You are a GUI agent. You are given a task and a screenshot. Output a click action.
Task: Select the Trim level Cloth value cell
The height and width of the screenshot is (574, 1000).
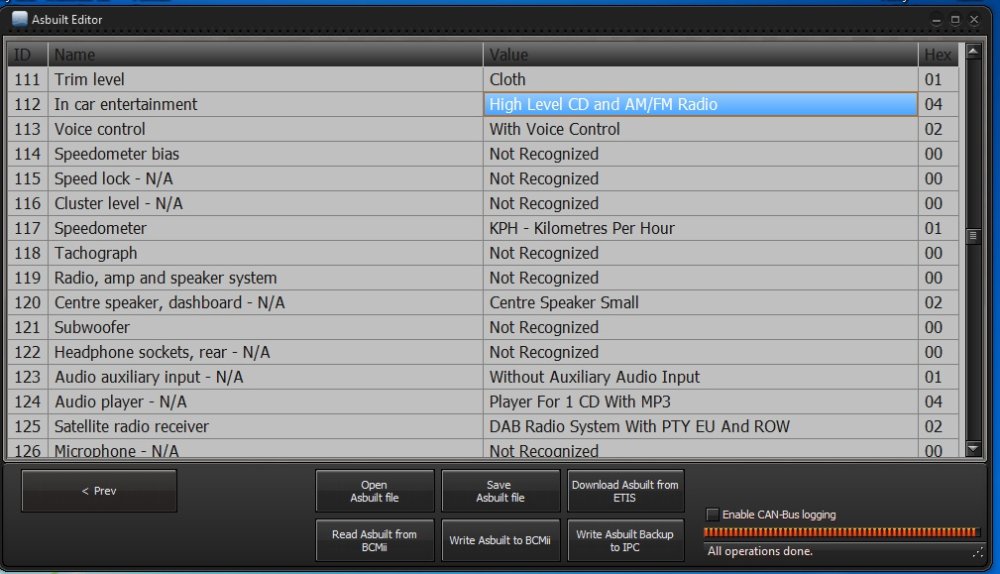700,79
